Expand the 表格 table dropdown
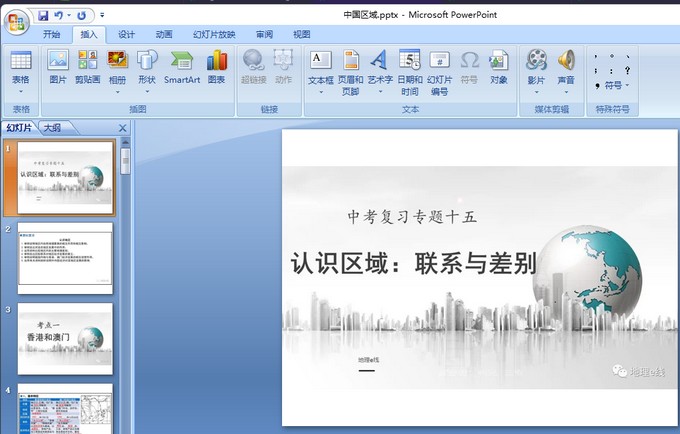680x434 pixels. (20, 91)
